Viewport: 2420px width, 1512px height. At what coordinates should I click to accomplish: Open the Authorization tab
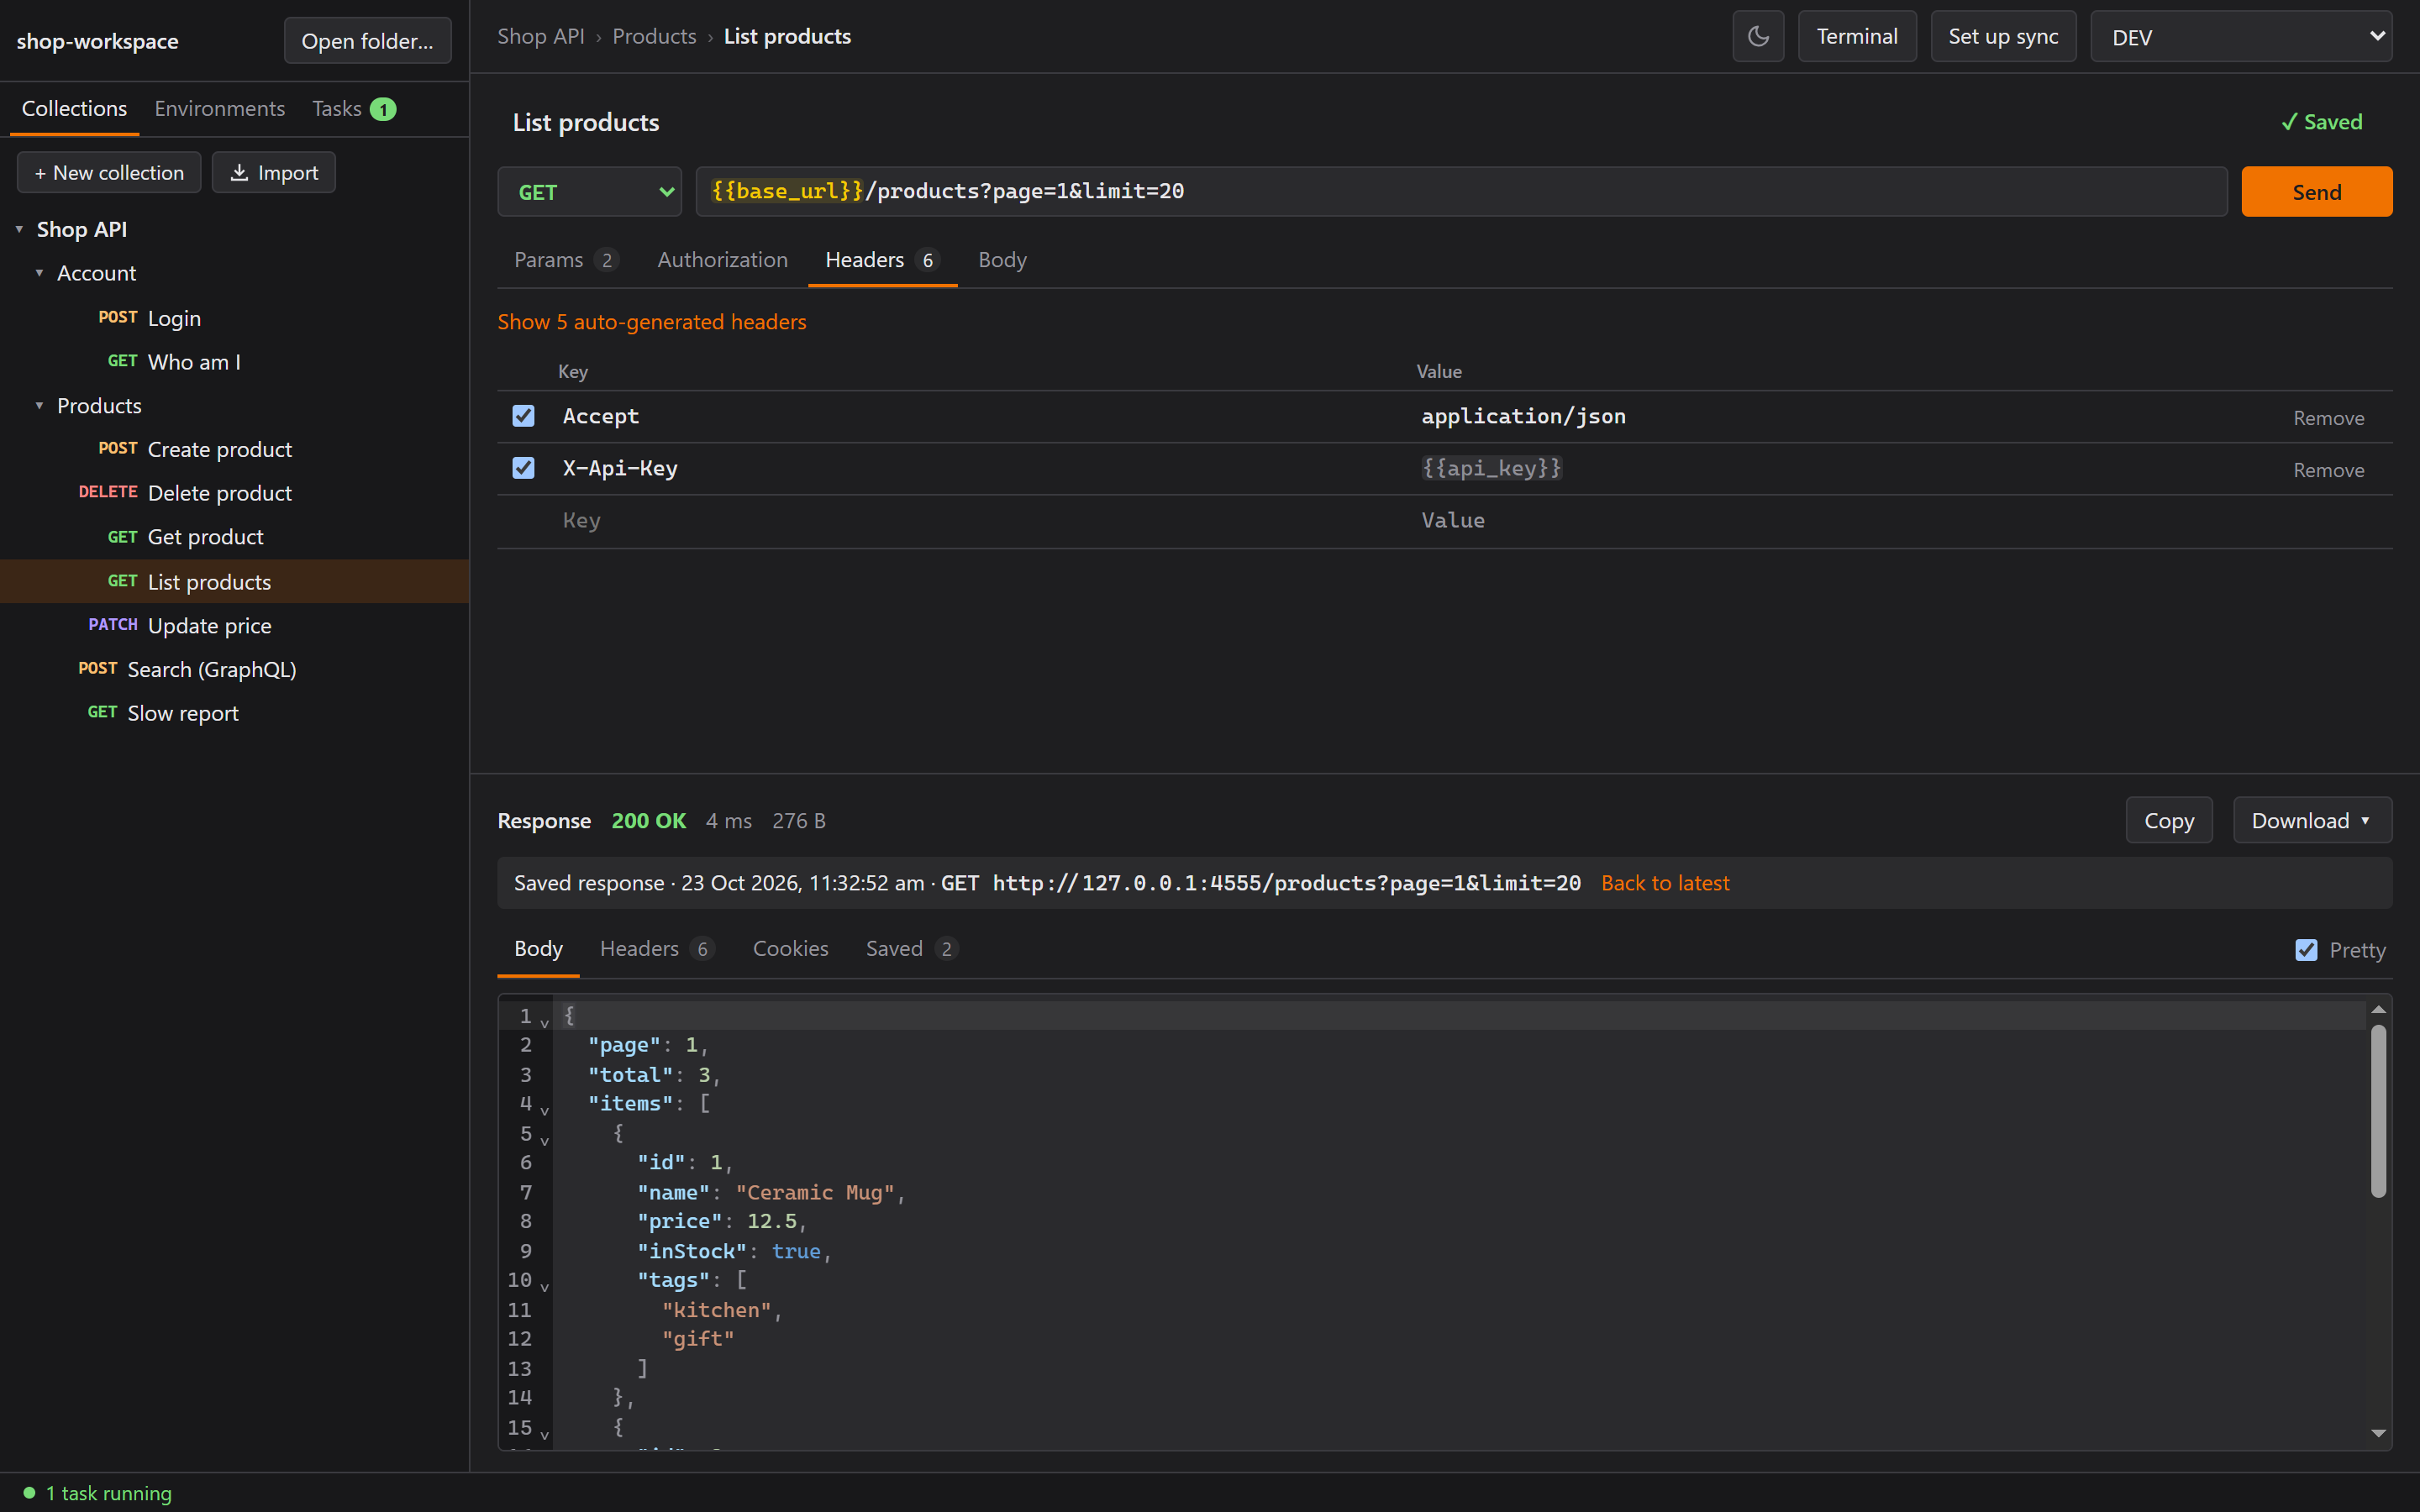[x=722, y=260]
